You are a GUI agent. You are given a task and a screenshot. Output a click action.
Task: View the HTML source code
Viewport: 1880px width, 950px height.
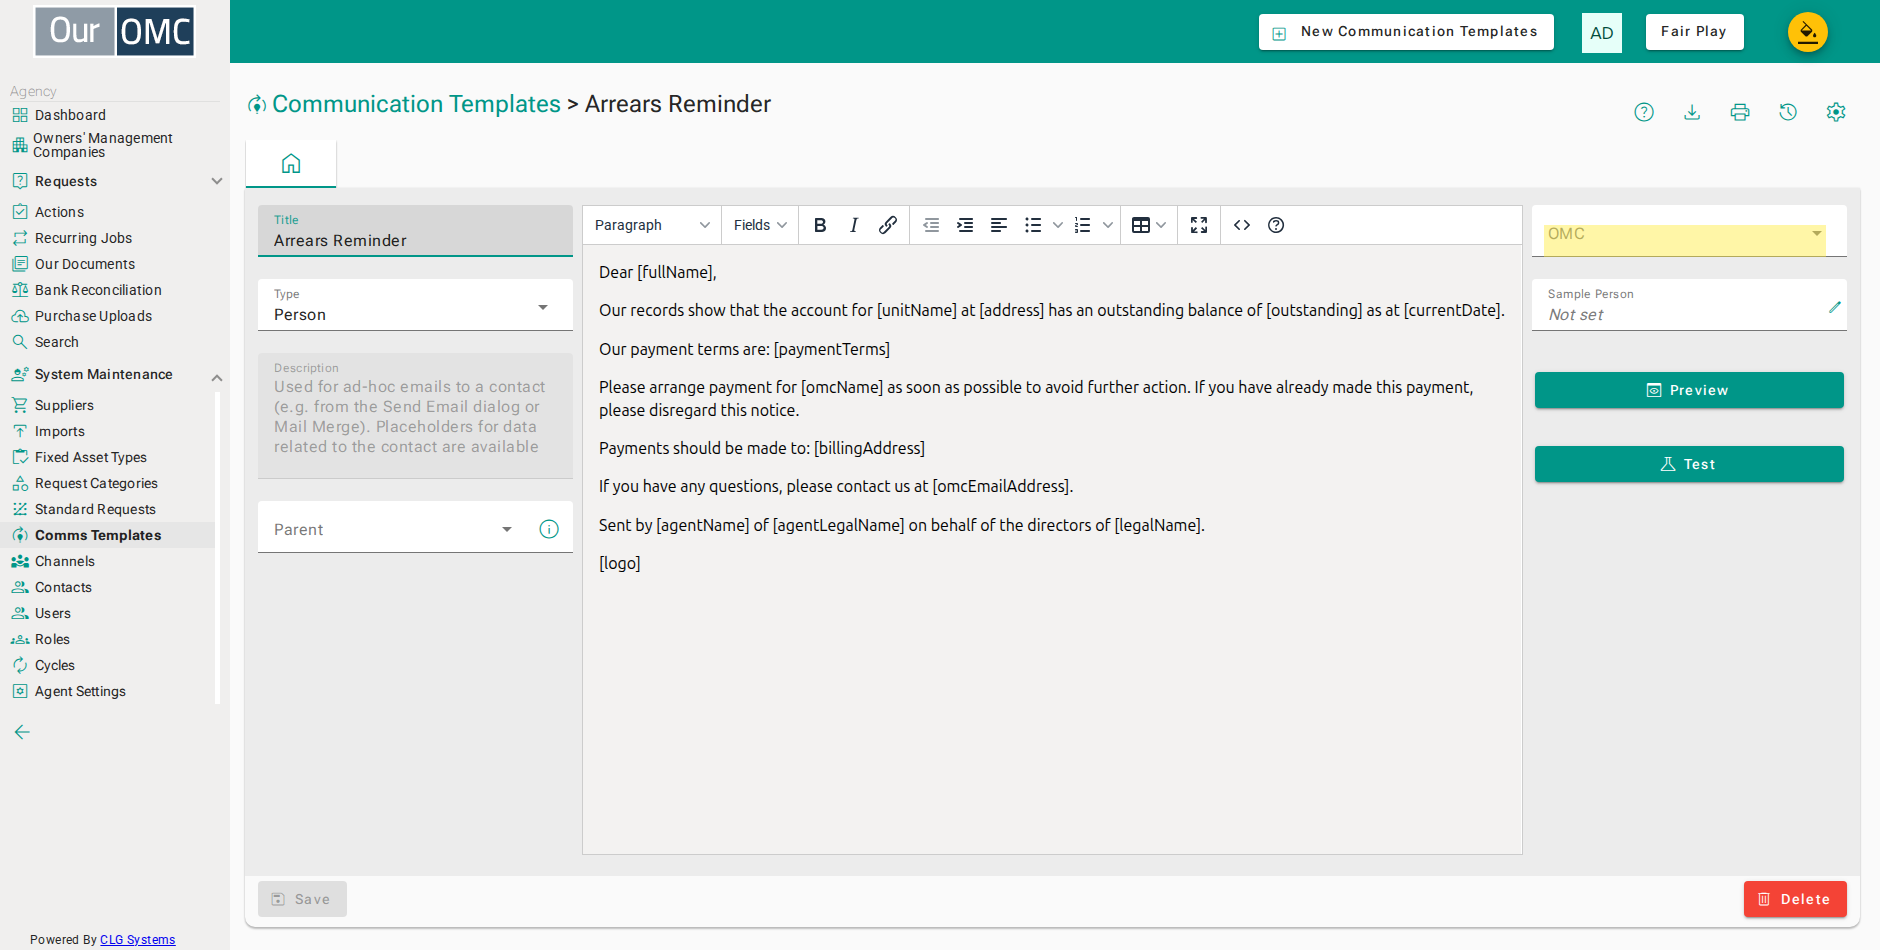[x=1242, y=225]
